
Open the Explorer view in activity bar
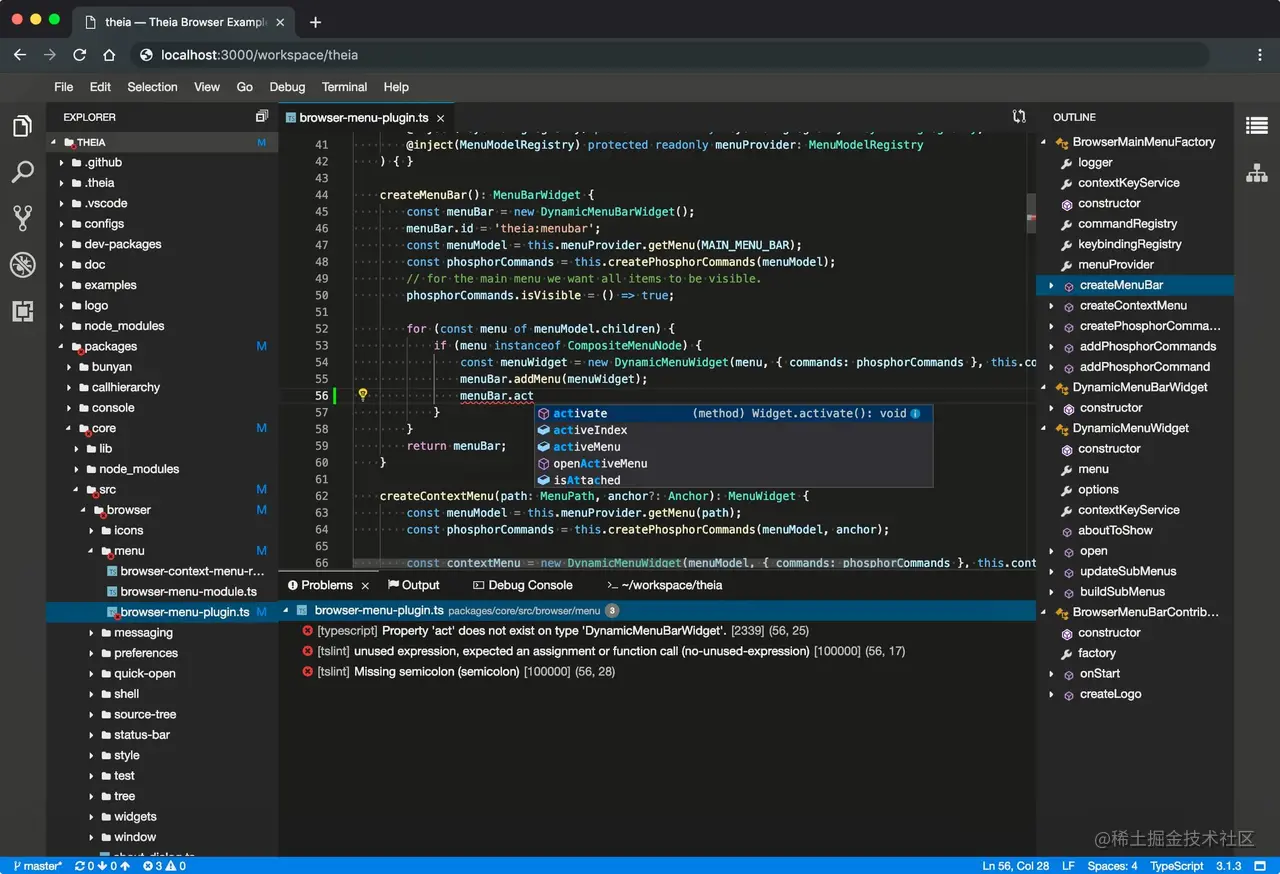pos(22,126)
